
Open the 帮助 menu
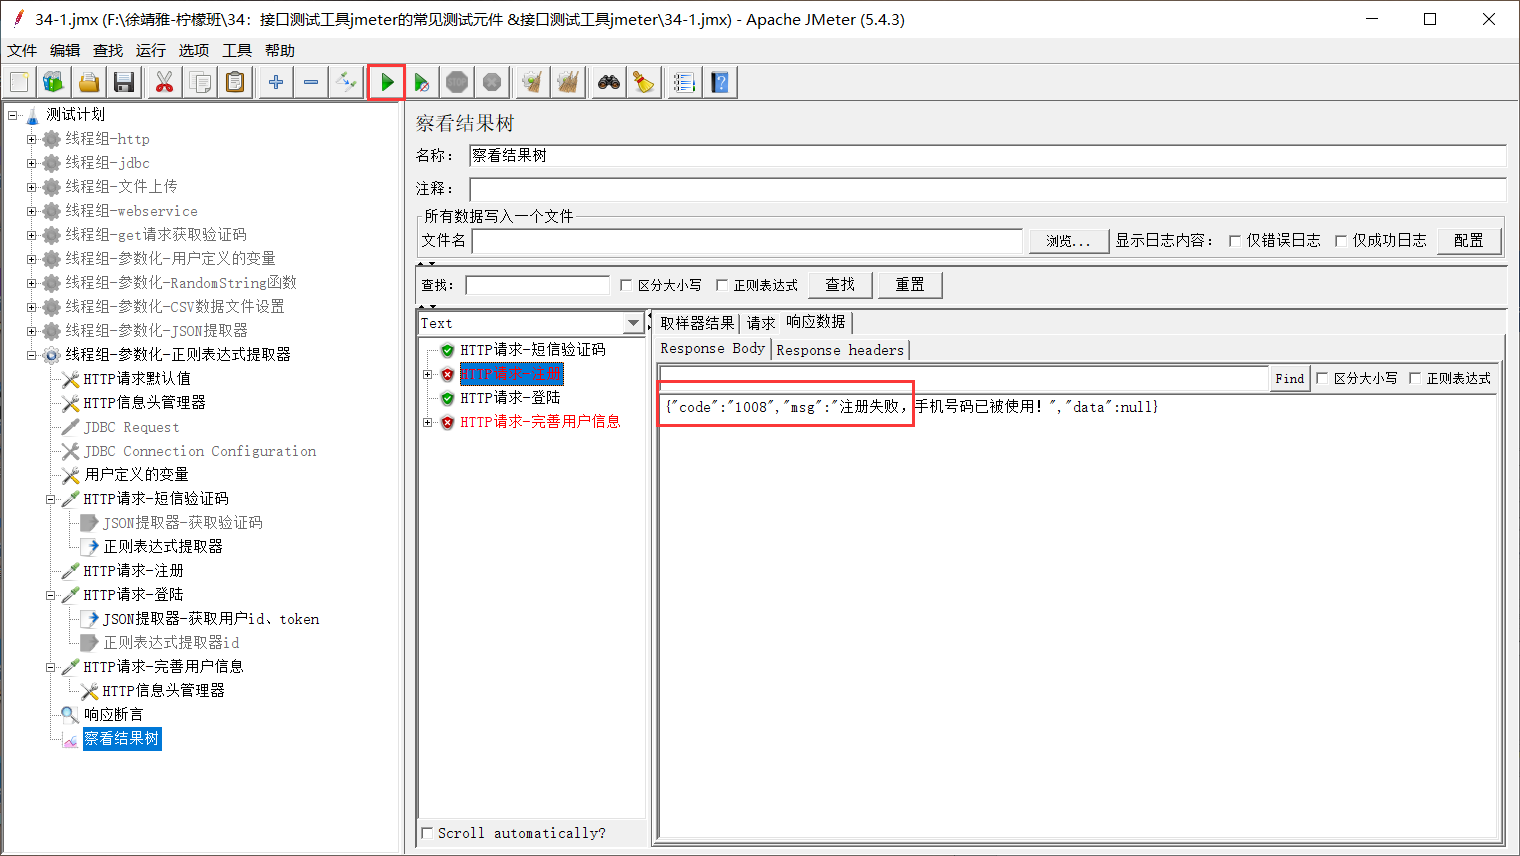(x=279, y=50)
